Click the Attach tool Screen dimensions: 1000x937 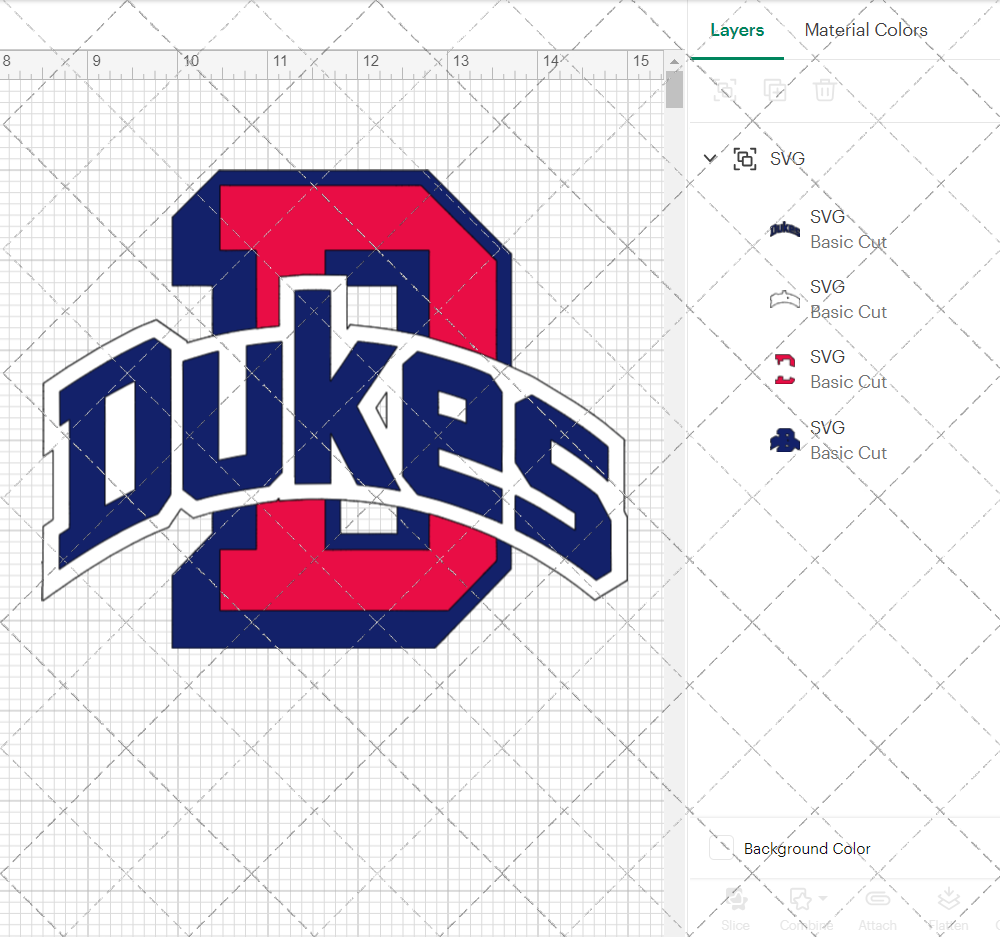pos(878,909)
